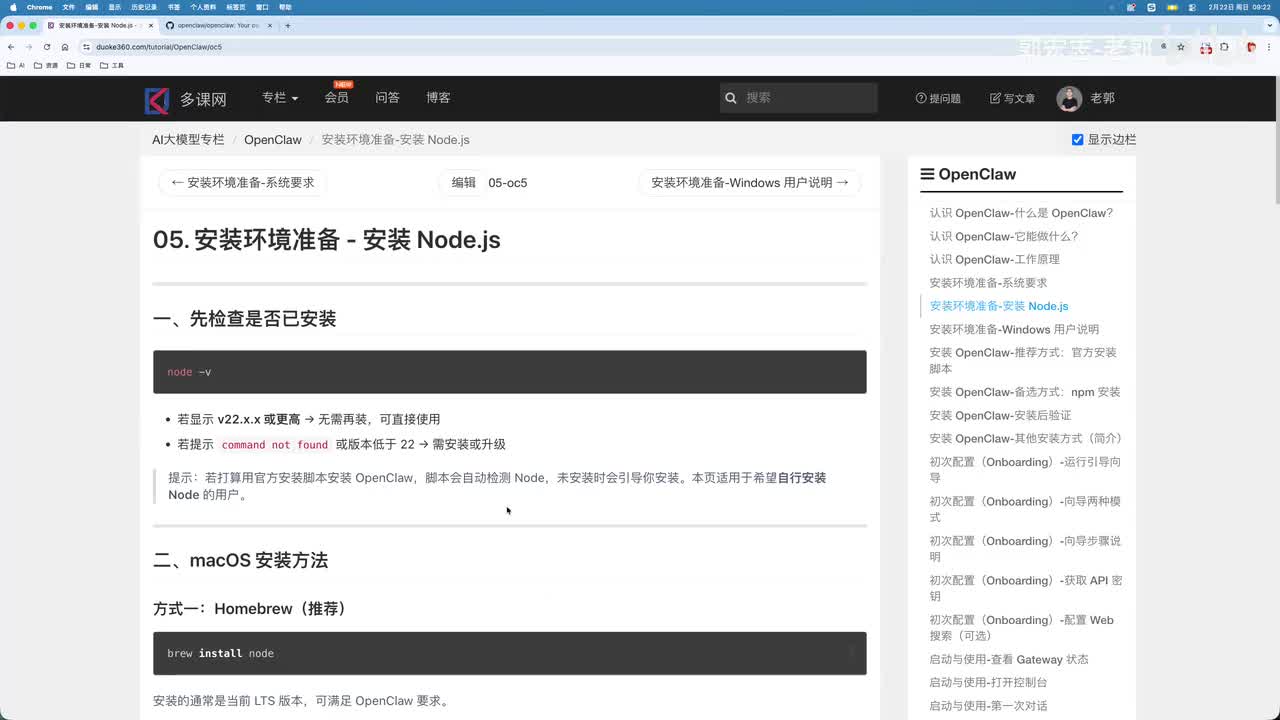Reload the current page

[x=46, y=47]
